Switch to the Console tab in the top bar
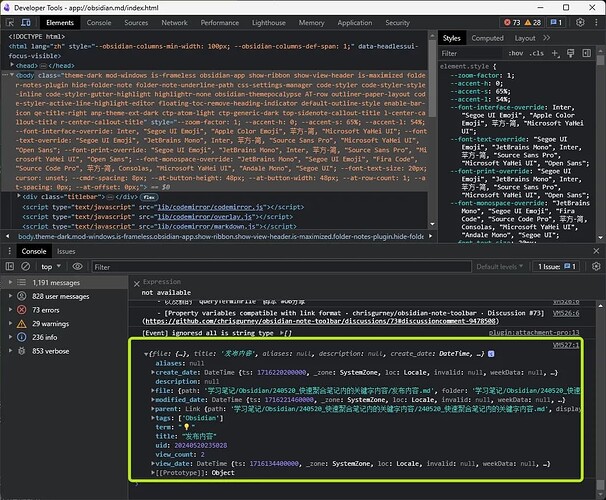Screen dimensions: 606x500 coord(99,22)
